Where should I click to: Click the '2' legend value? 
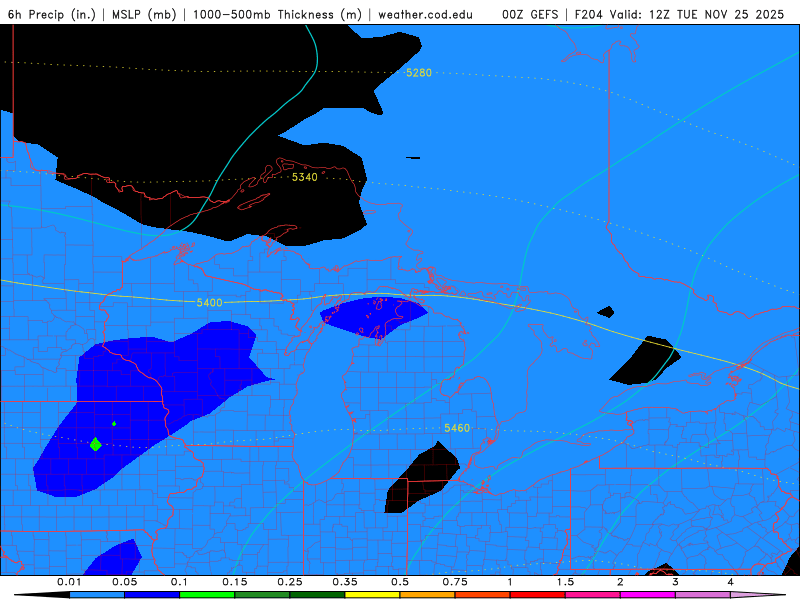(620, 582)
